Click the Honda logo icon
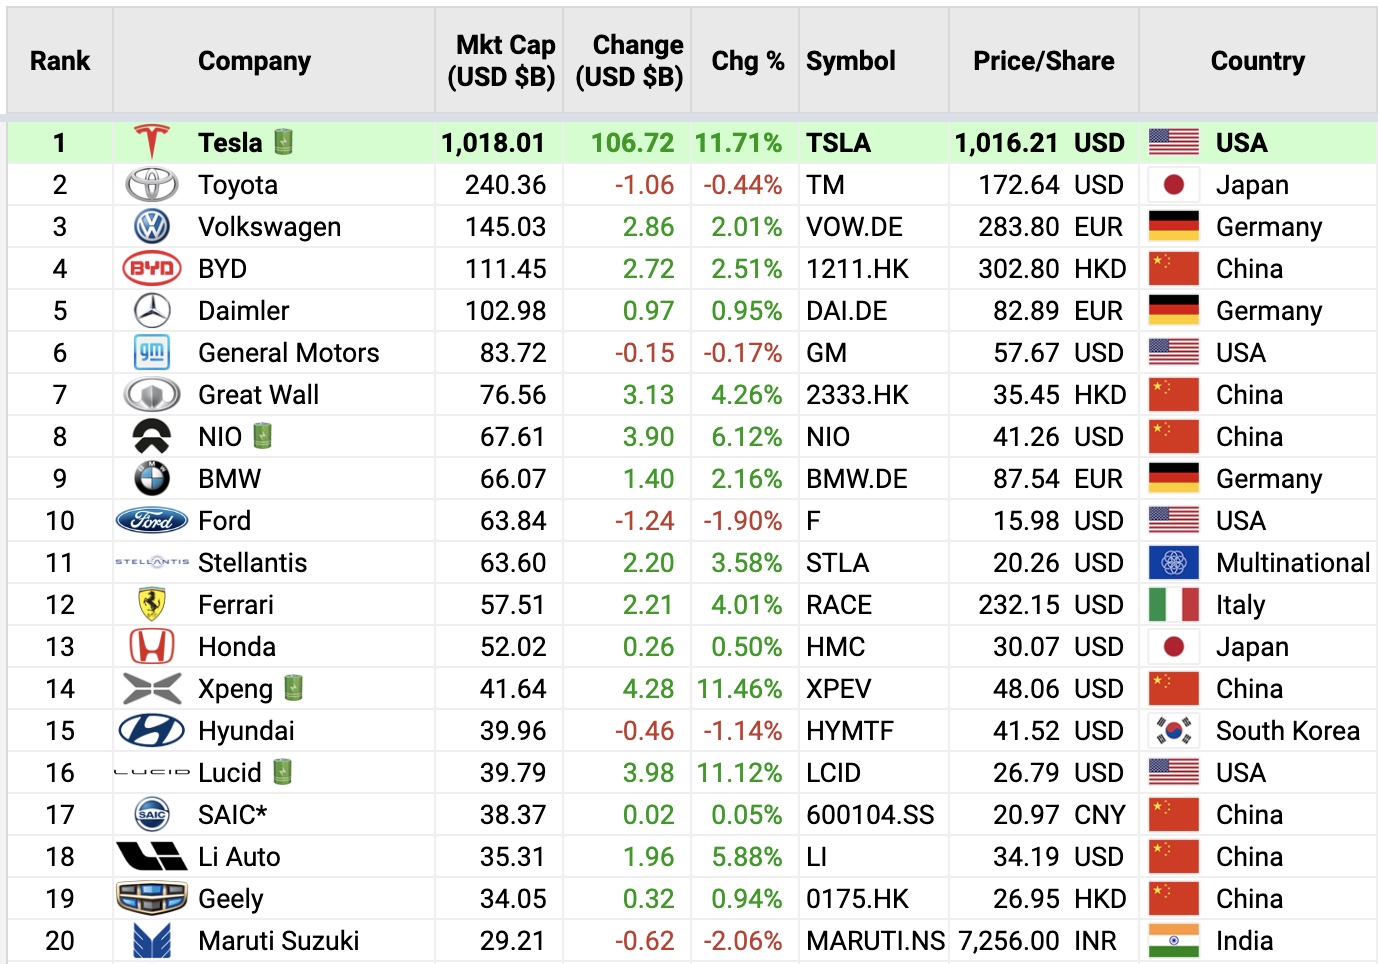The height and width of the screenshot is (964, 1378). 152,647
